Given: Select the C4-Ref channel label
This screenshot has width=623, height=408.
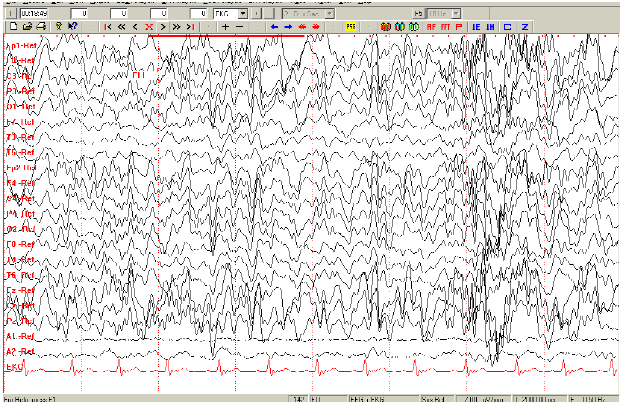Looking at the screenshot, I should pyautogui.click(x=20, y=198).
